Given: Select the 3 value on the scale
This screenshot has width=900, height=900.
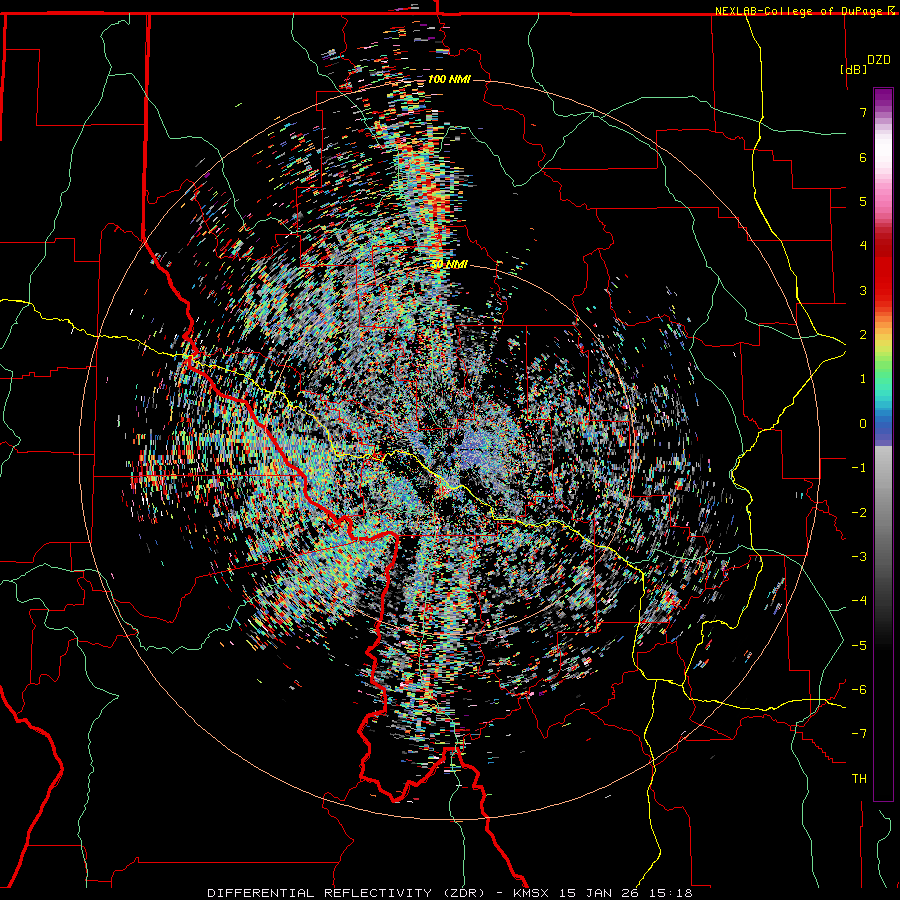Looking at the screenshot, I should point(863,290).
